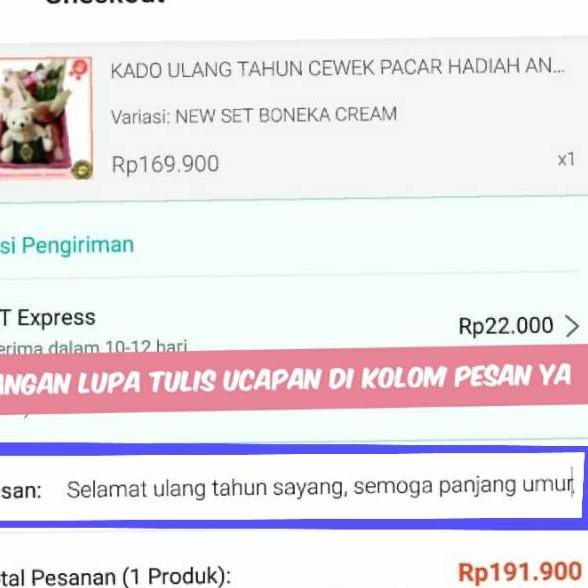
Task: Click the red ribbon badge on product image
Action: pyautogui.click(x=79, y=69)
